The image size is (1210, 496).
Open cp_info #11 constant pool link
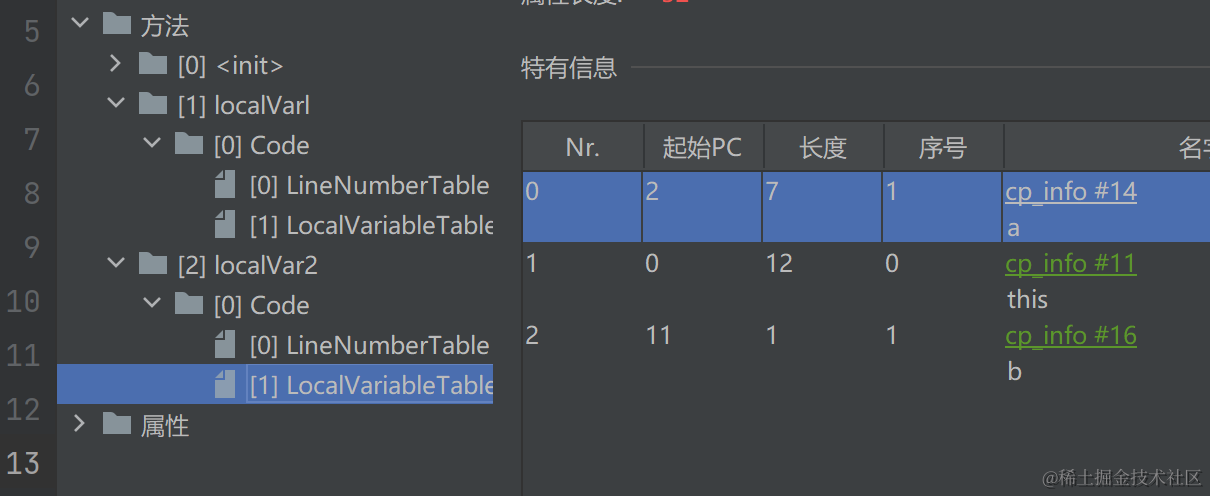[1071, 263]
